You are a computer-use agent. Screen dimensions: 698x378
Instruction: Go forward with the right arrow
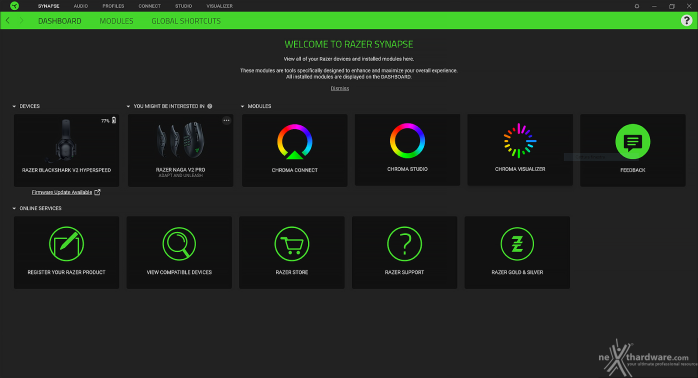pyautogui.click(x=21, y=20)
